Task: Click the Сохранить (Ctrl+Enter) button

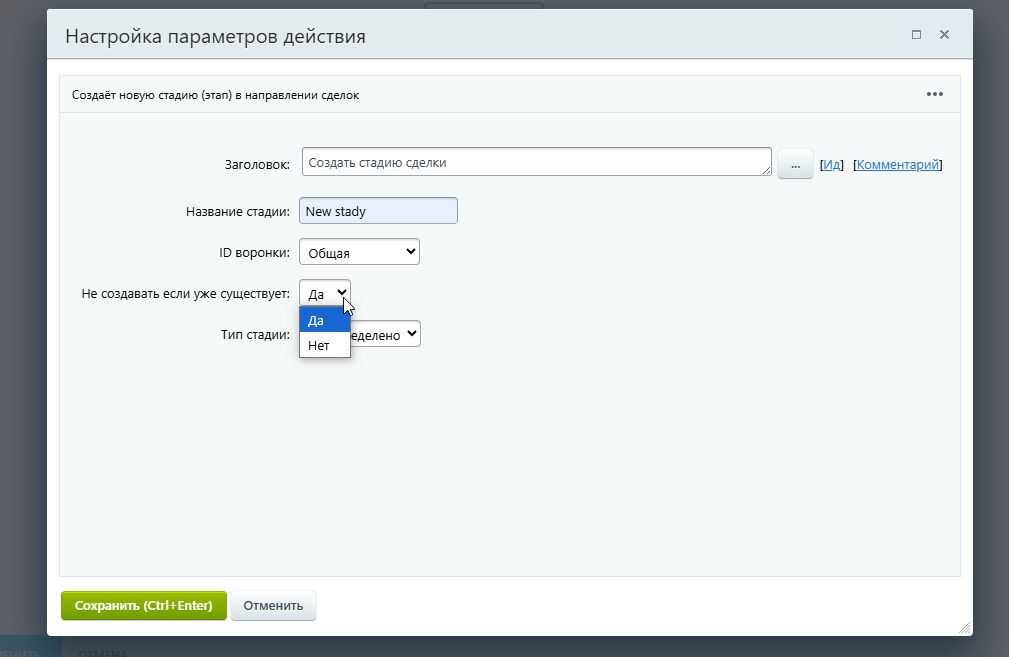Action: click(143, 605)
